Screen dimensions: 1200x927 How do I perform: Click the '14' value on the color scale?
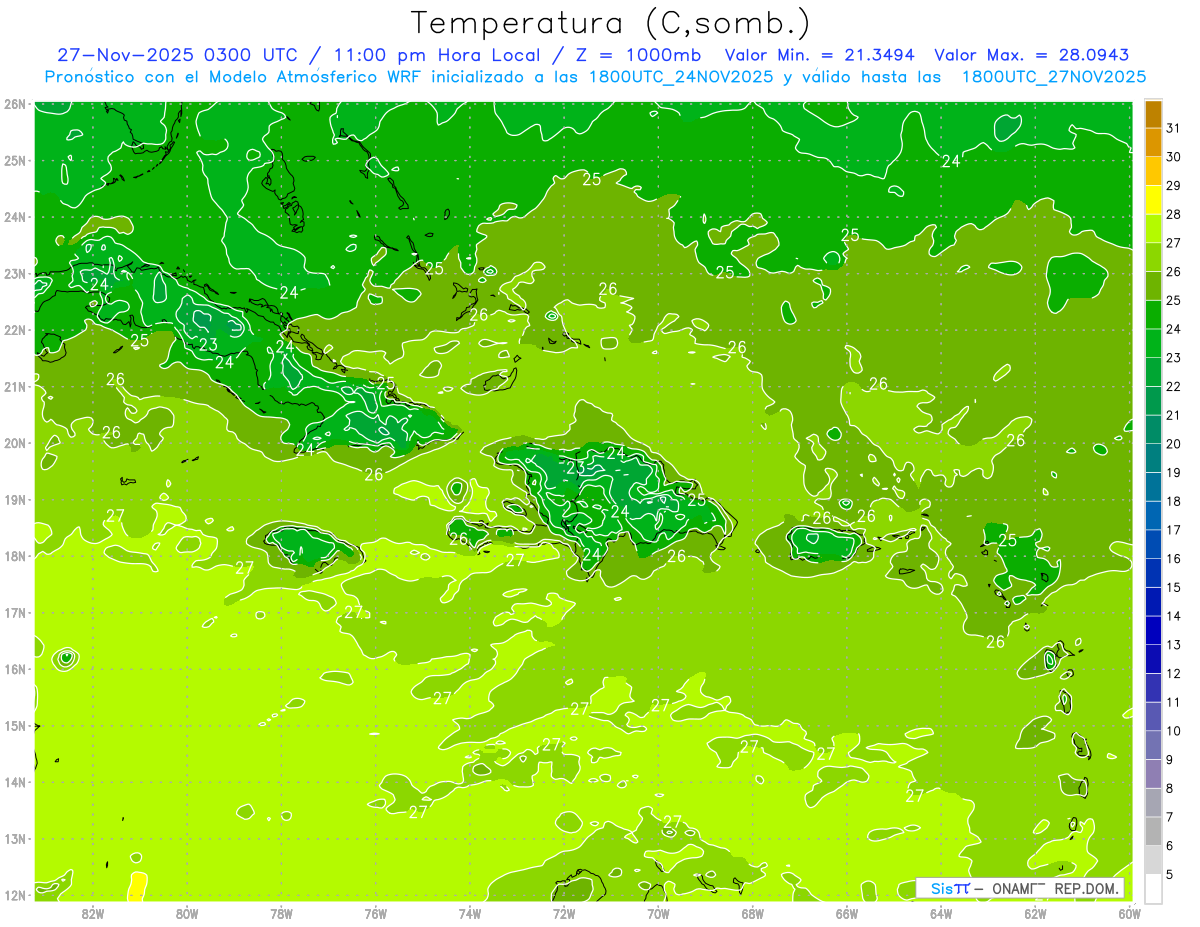[1174, 616]
